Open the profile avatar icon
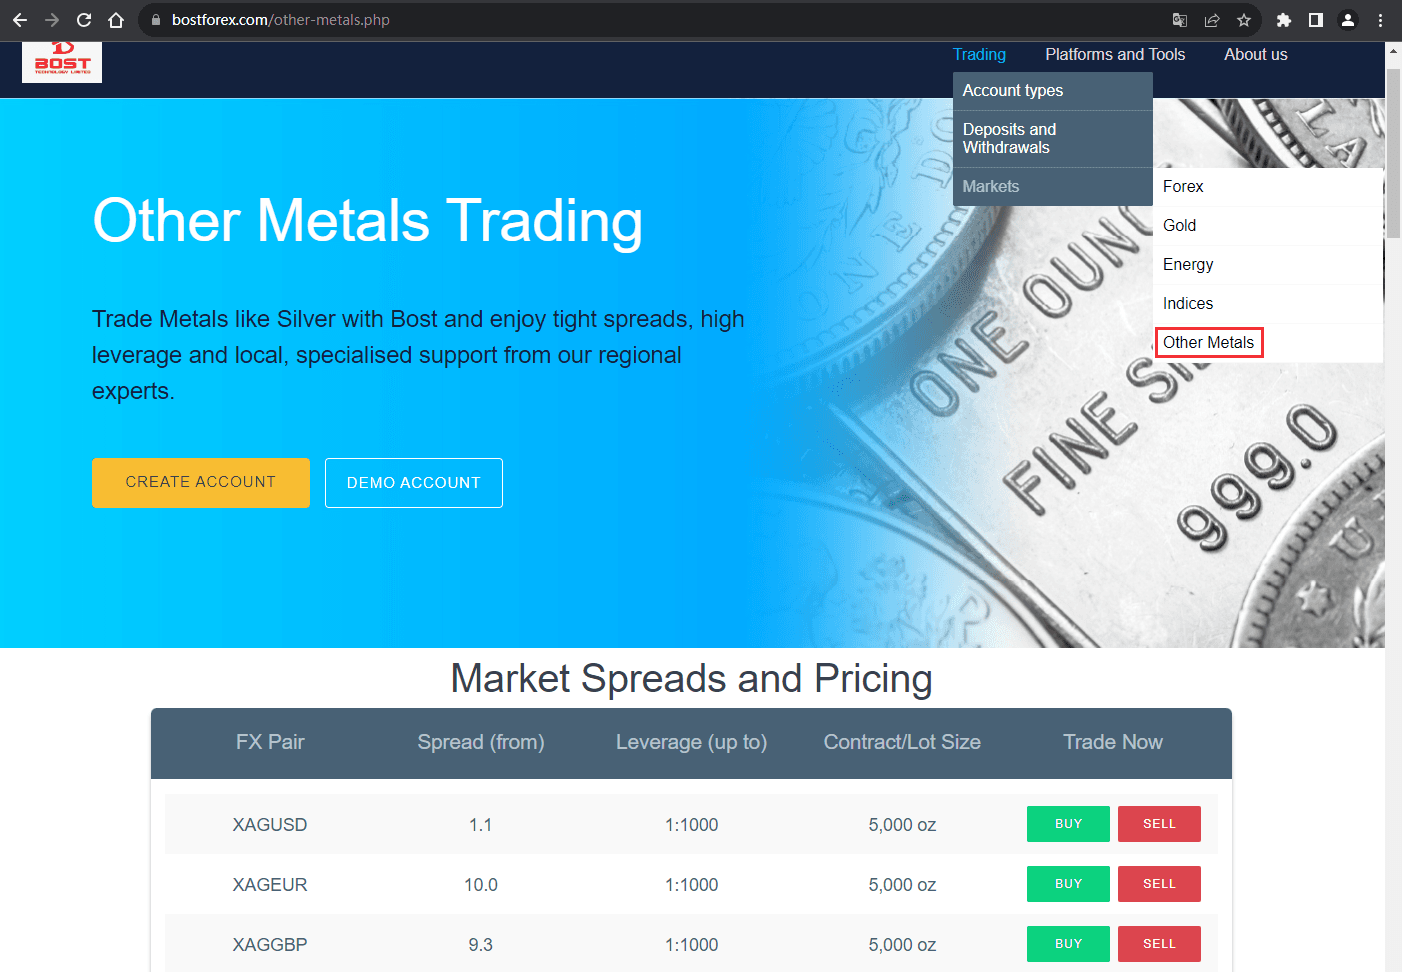Viewport: 1402px width, 972px height. 1348,20
